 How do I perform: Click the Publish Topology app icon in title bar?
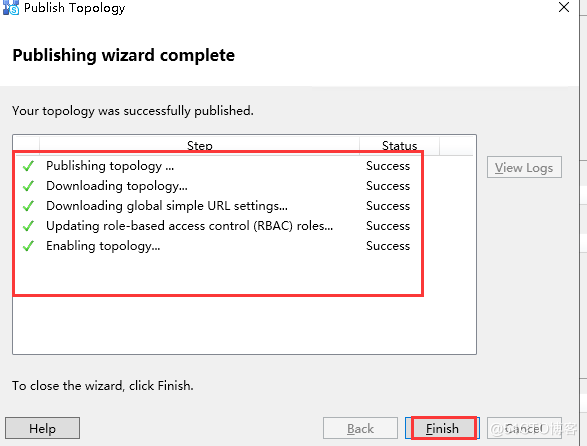click(11, 7)
